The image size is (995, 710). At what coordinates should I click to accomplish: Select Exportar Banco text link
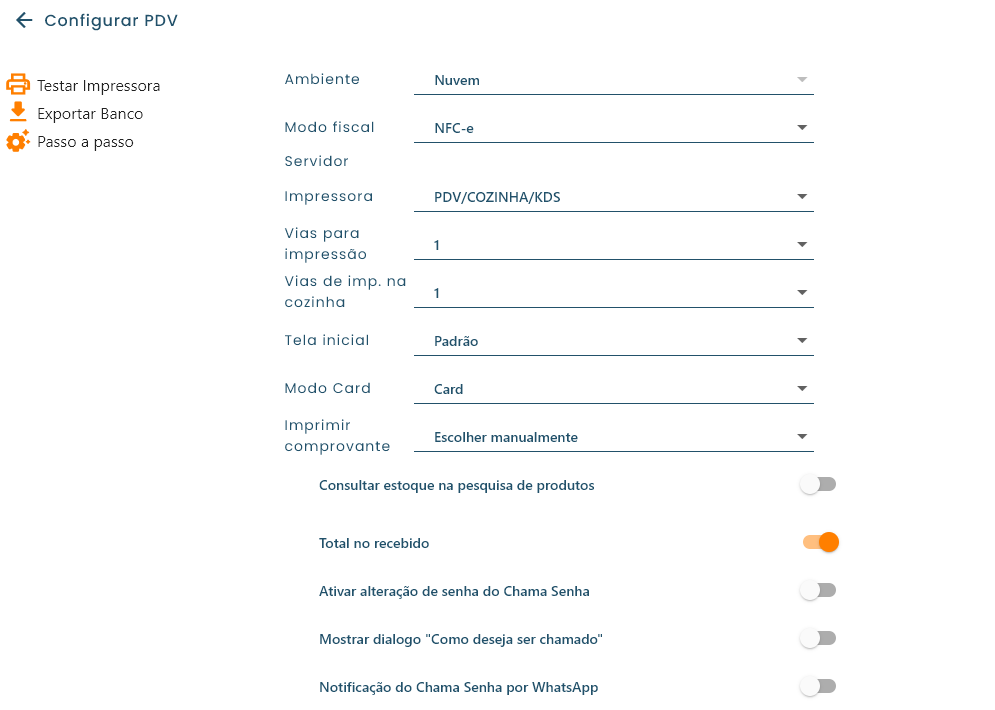coord(90,114)
